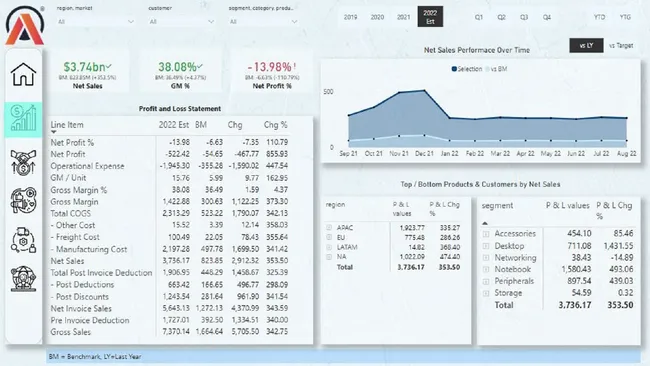Screen dimensions: 650x366
Task: Select the Total Post Invoice Deduction row
Action: click(101, 273)
